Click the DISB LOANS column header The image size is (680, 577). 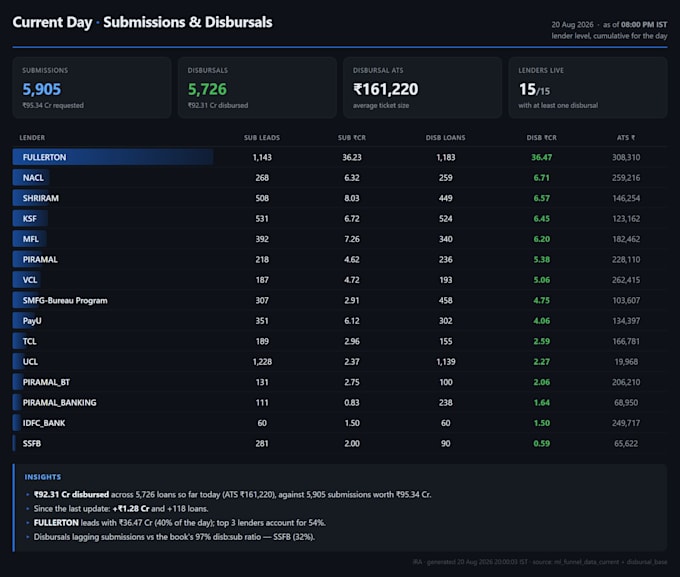[445, 138]
